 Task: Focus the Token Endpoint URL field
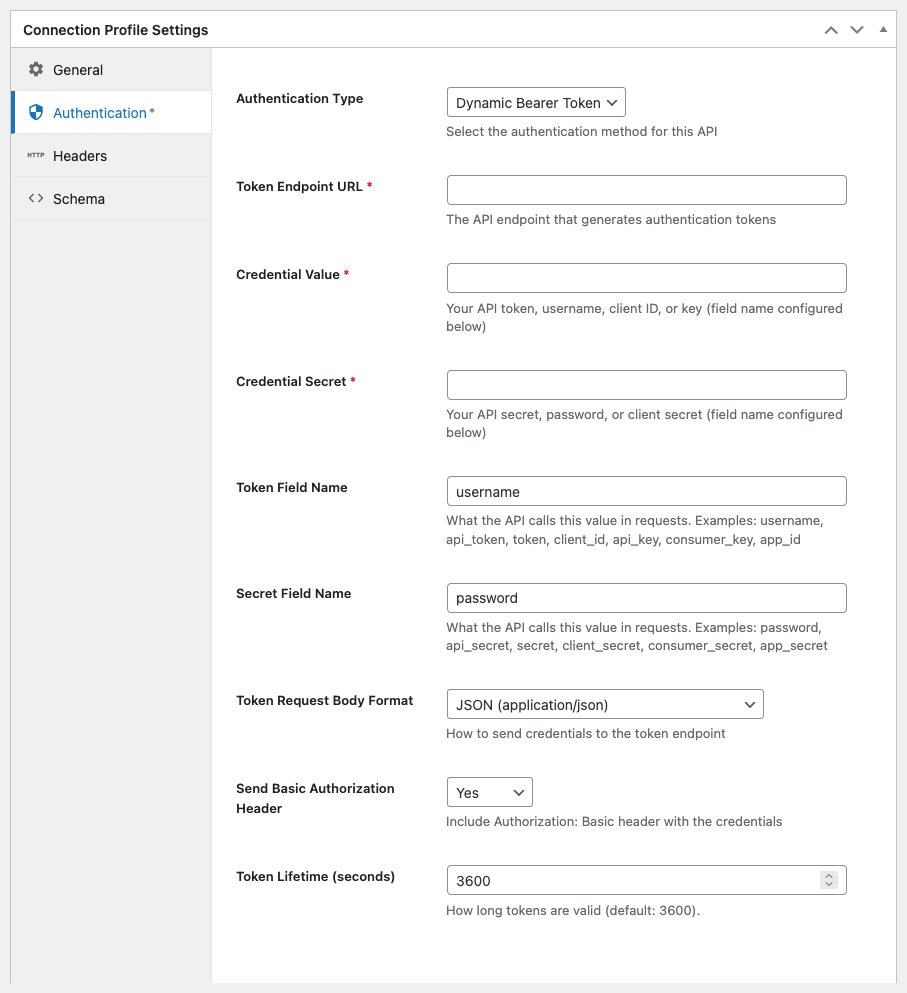pos(647,190)
